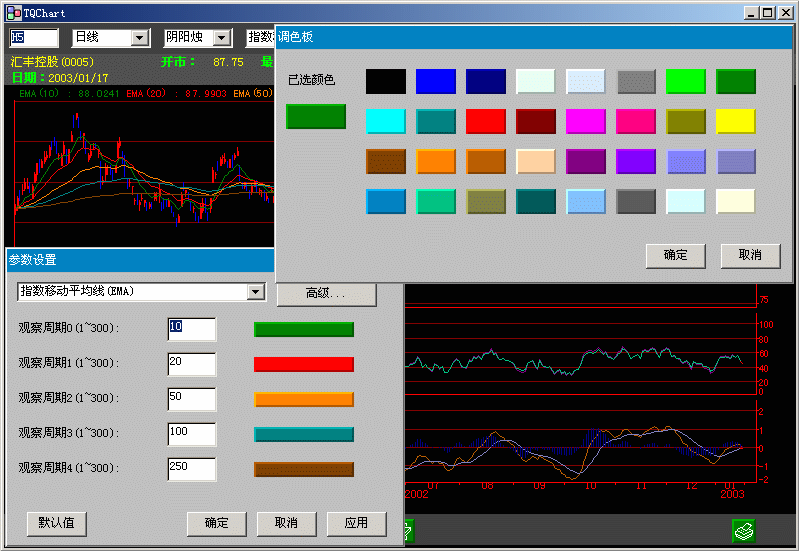Expand the 指数移动平均线(EMA) indicator dropdown

[255, 292]
